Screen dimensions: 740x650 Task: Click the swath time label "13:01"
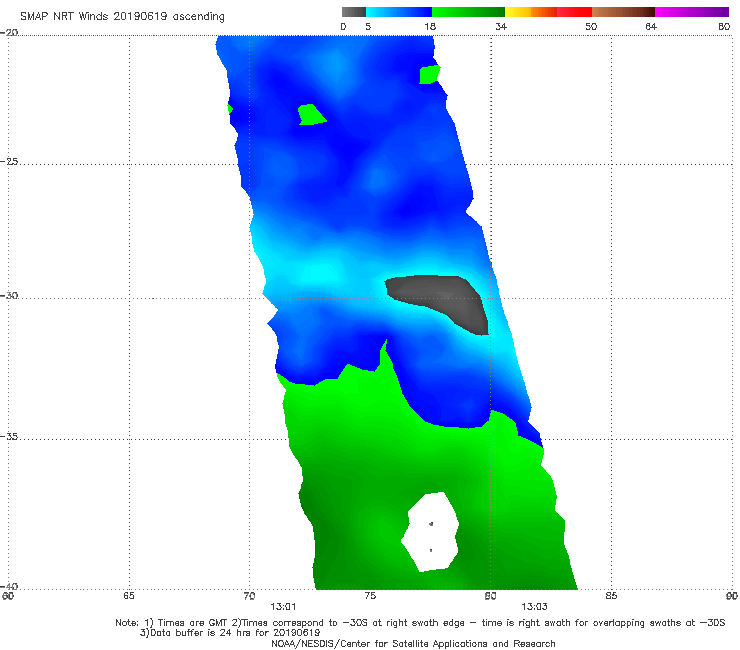click(283, 607)
